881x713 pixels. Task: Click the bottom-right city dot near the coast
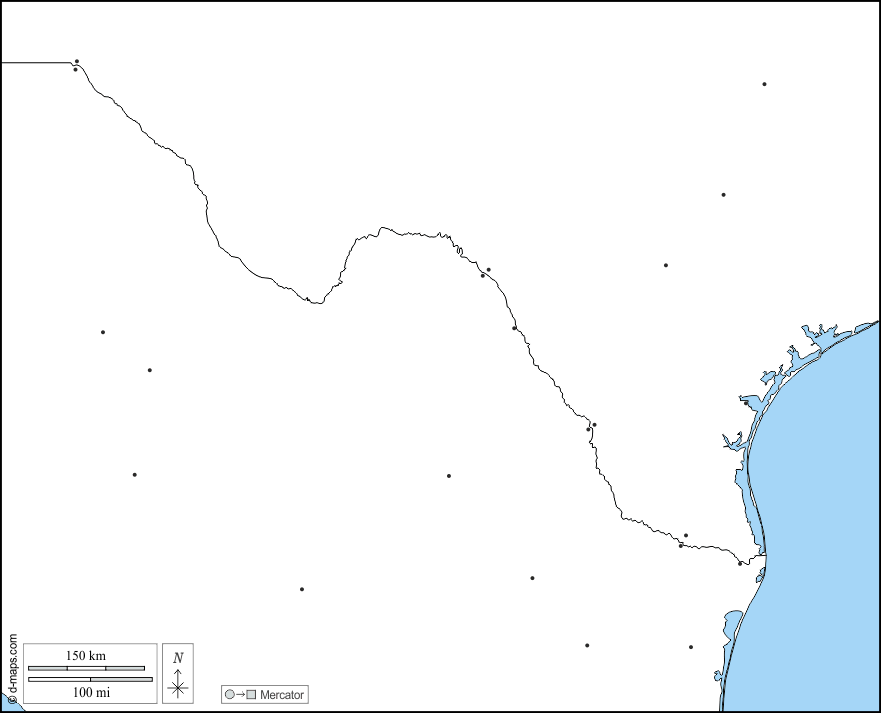click(x=690, y=647)
